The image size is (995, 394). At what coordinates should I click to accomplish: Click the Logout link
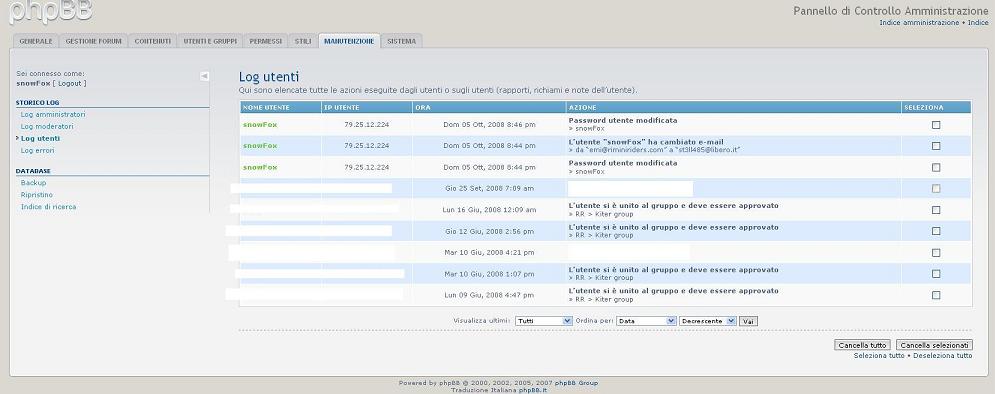[69, 83]
